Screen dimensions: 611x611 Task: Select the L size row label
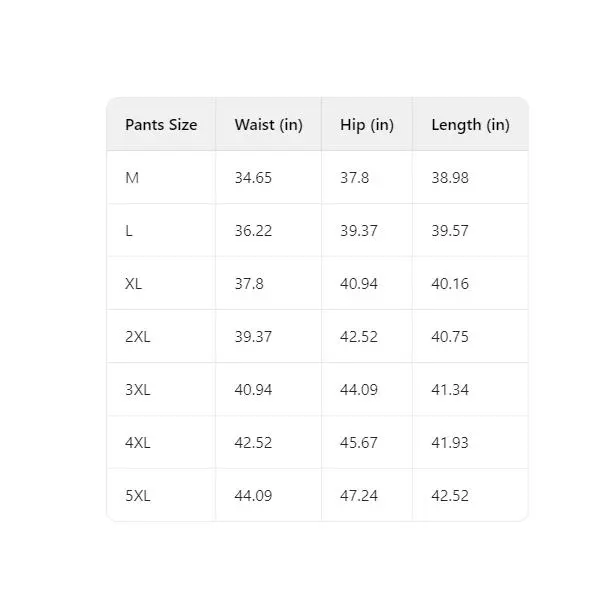coord(129,231)
